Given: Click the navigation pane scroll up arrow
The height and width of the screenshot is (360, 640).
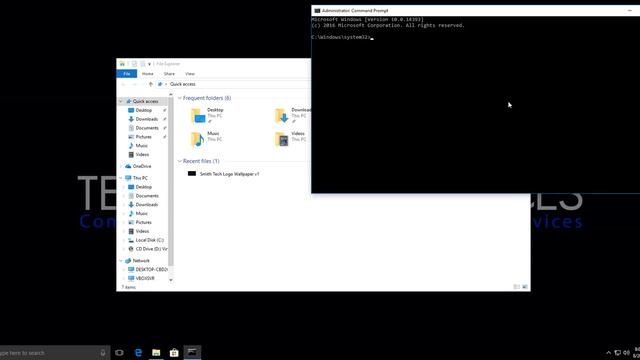Looking at the screenshot, I should pos(171,95).
